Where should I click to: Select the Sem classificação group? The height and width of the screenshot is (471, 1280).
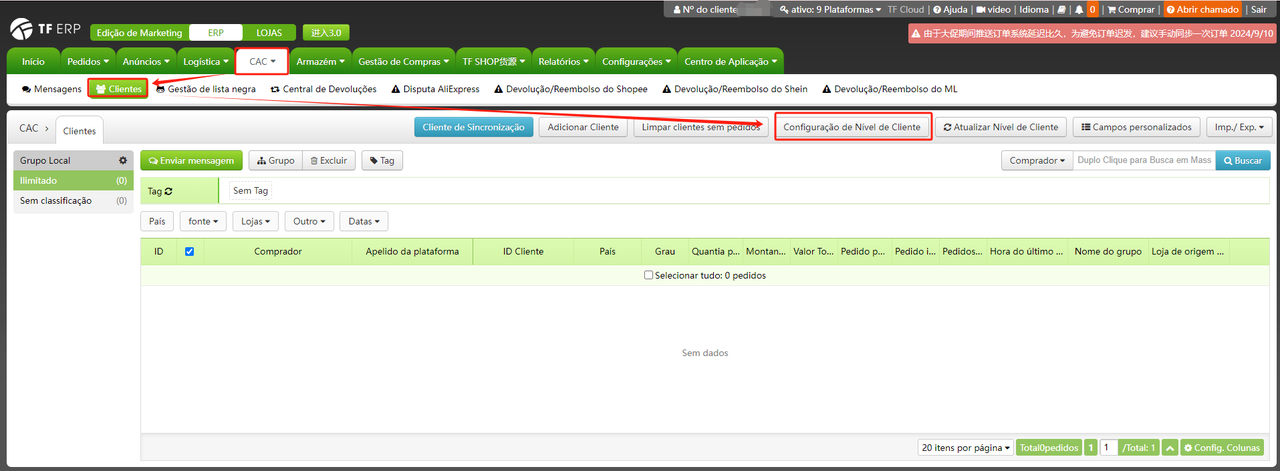[73, 201]
